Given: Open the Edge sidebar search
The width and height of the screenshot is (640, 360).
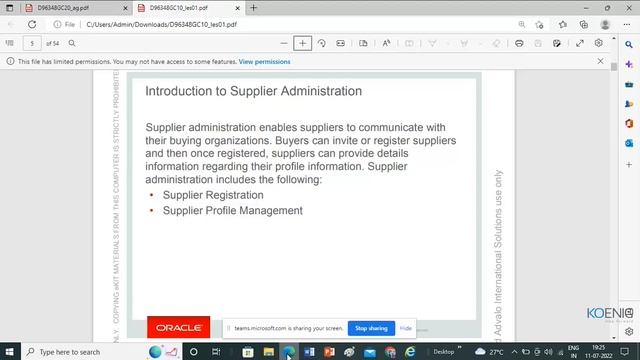Looking at the screenshot, I should pos(629,44).
